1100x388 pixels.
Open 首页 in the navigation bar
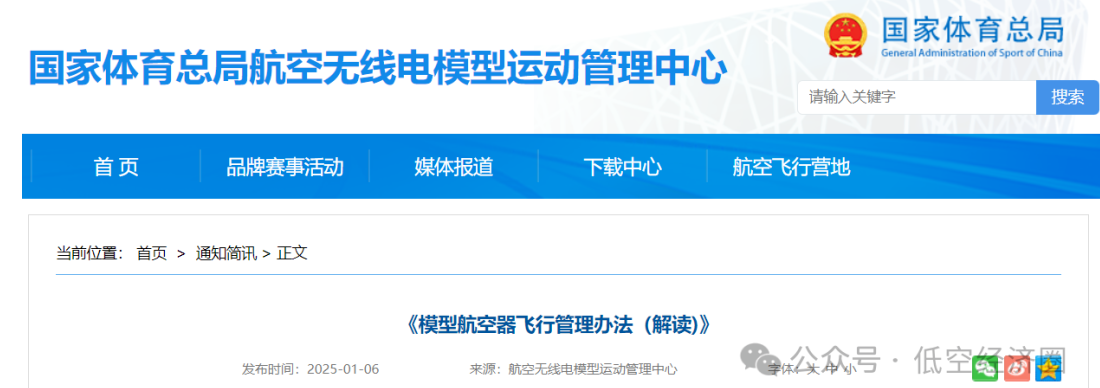(x=116, y=167)
